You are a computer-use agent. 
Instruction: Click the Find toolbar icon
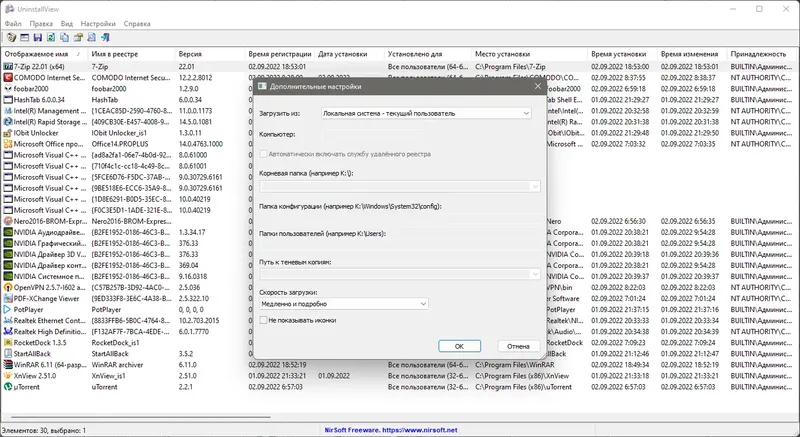[x=91, y=37]
